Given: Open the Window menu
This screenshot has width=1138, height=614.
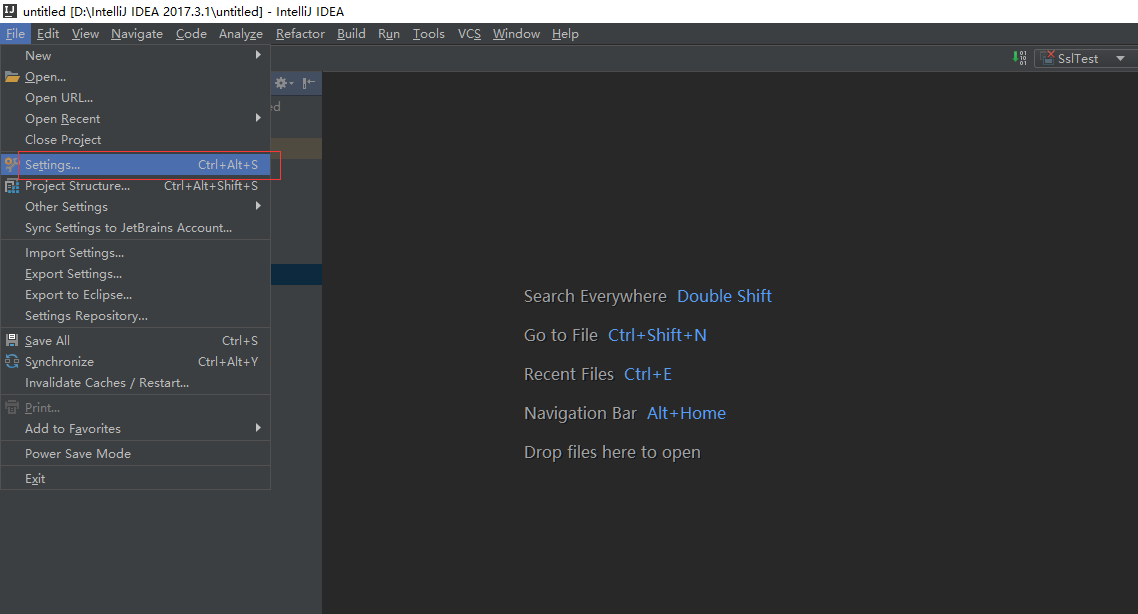Looking at the screenshot, I should pyautogui.click(x=516, y=34).
